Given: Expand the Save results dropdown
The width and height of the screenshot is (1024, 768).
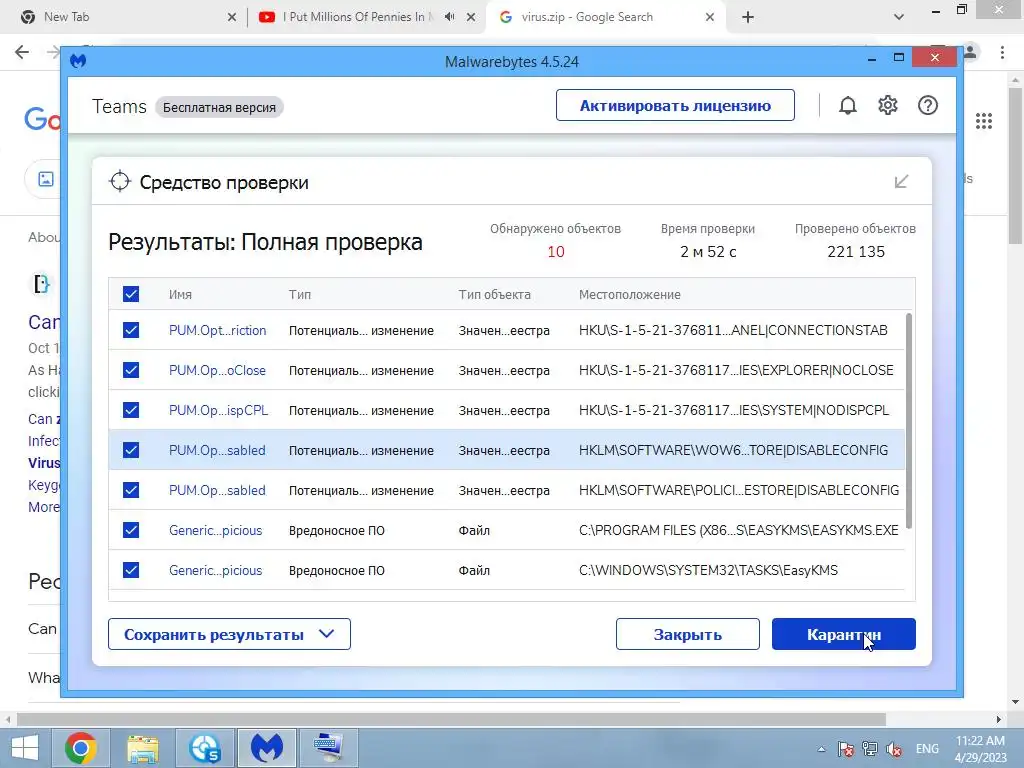Looking at the screenshot, I should (229, 634).
